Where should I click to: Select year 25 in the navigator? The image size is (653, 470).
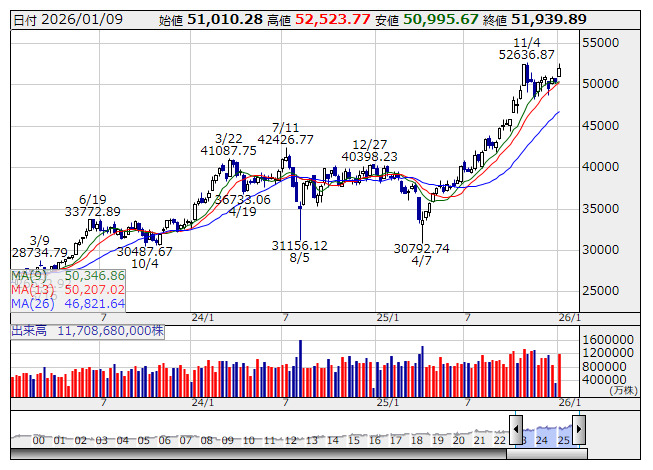coord(563,440)
